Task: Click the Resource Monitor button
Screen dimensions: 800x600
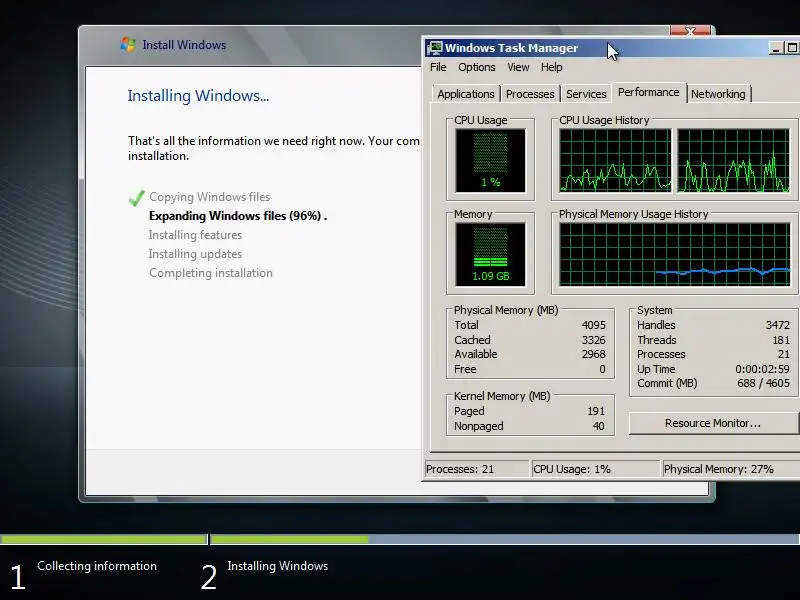Action: point(713,423)
